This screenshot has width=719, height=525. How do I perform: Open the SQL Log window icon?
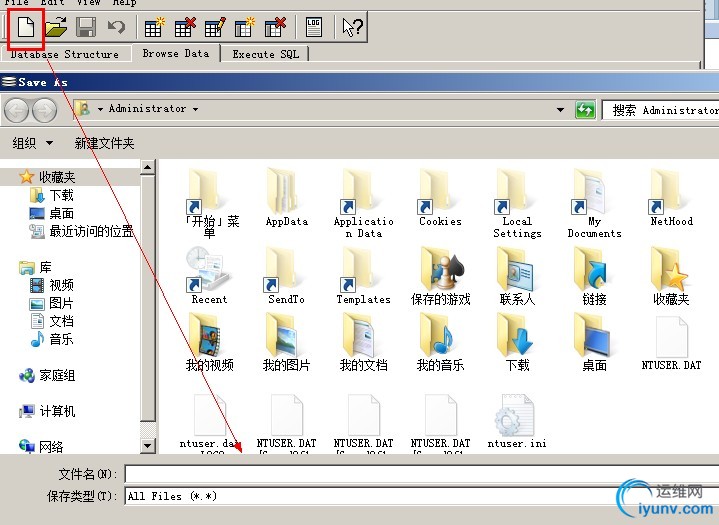tap(314, 27)
